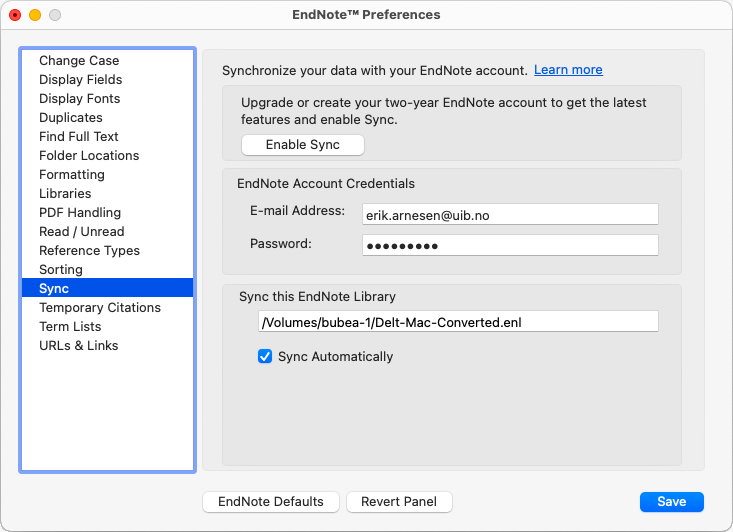Select Change Case in preferences list
Viewport: 733px width, 532px height.
pos(107,60)
